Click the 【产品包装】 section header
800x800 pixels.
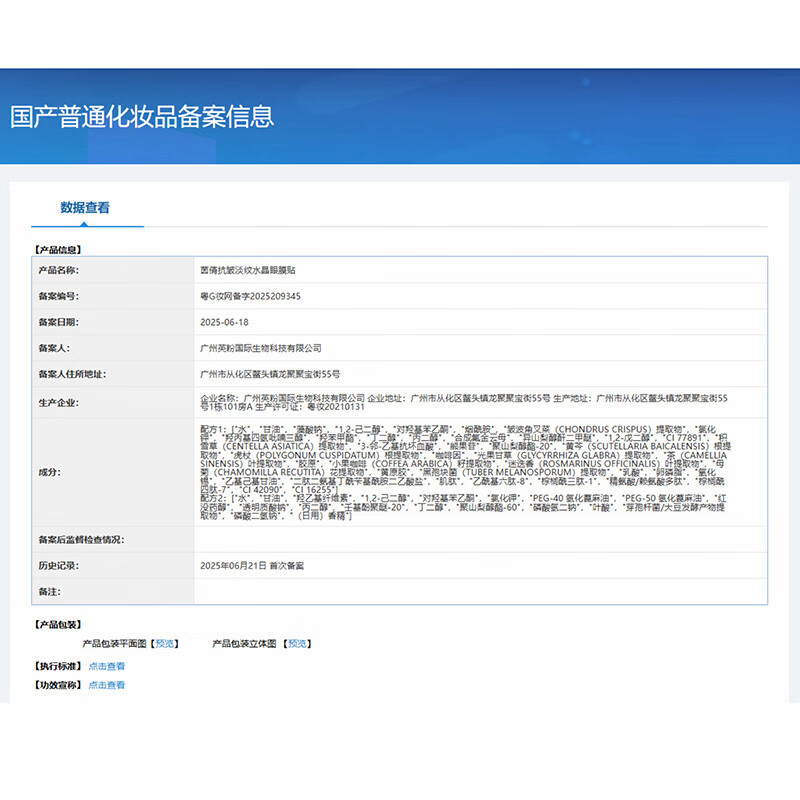pos(57,624)
